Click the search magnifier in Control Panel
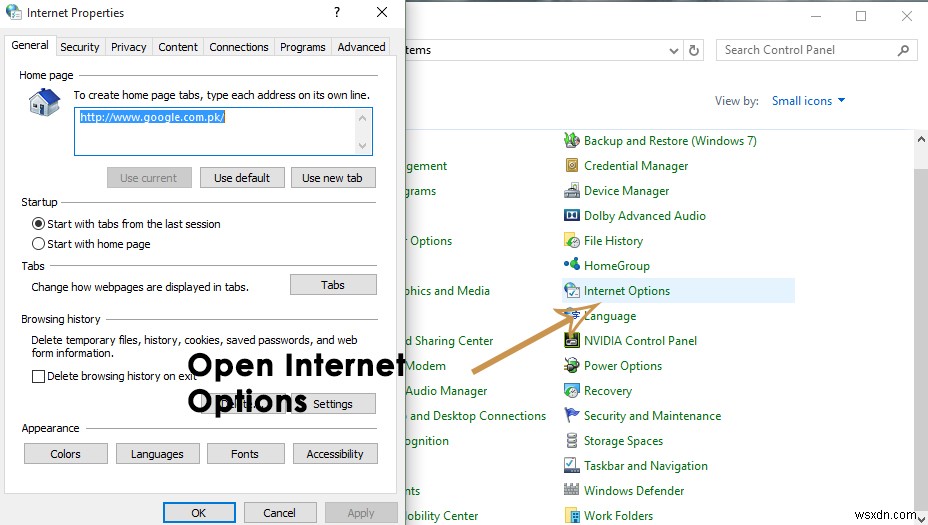Screen dimensions: 928x525 click(x=903, y=50)
